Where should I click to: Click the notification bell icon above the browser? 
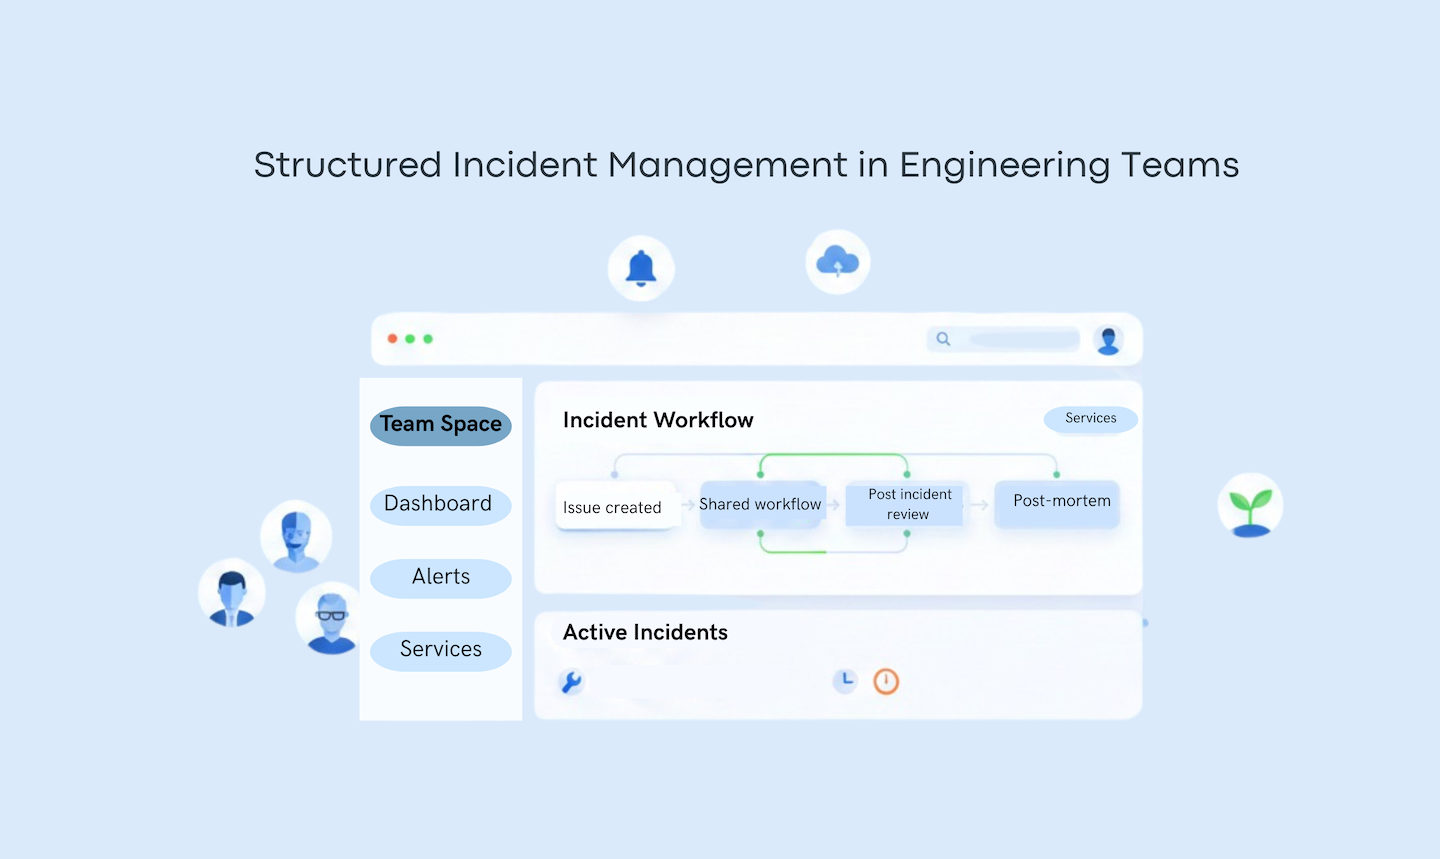(641, 267)
